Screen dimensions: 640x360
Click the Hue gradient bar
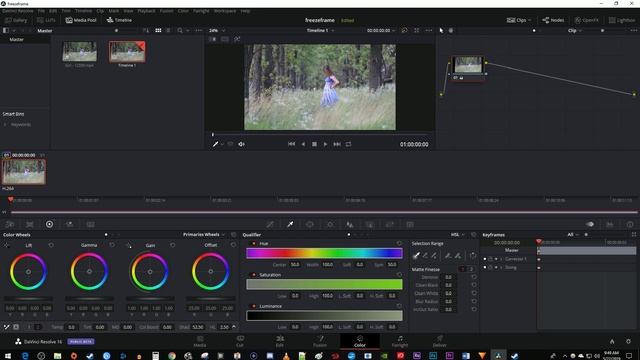click(x=324, y=253)
